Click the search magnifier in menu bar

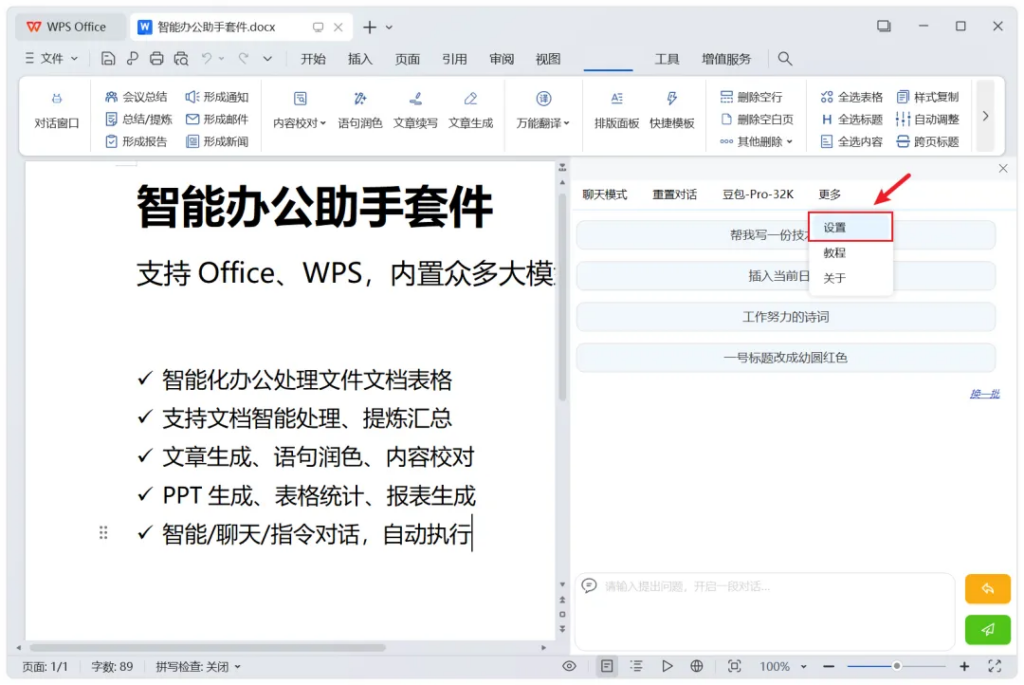pyautogui.click(x=785, y=59)
